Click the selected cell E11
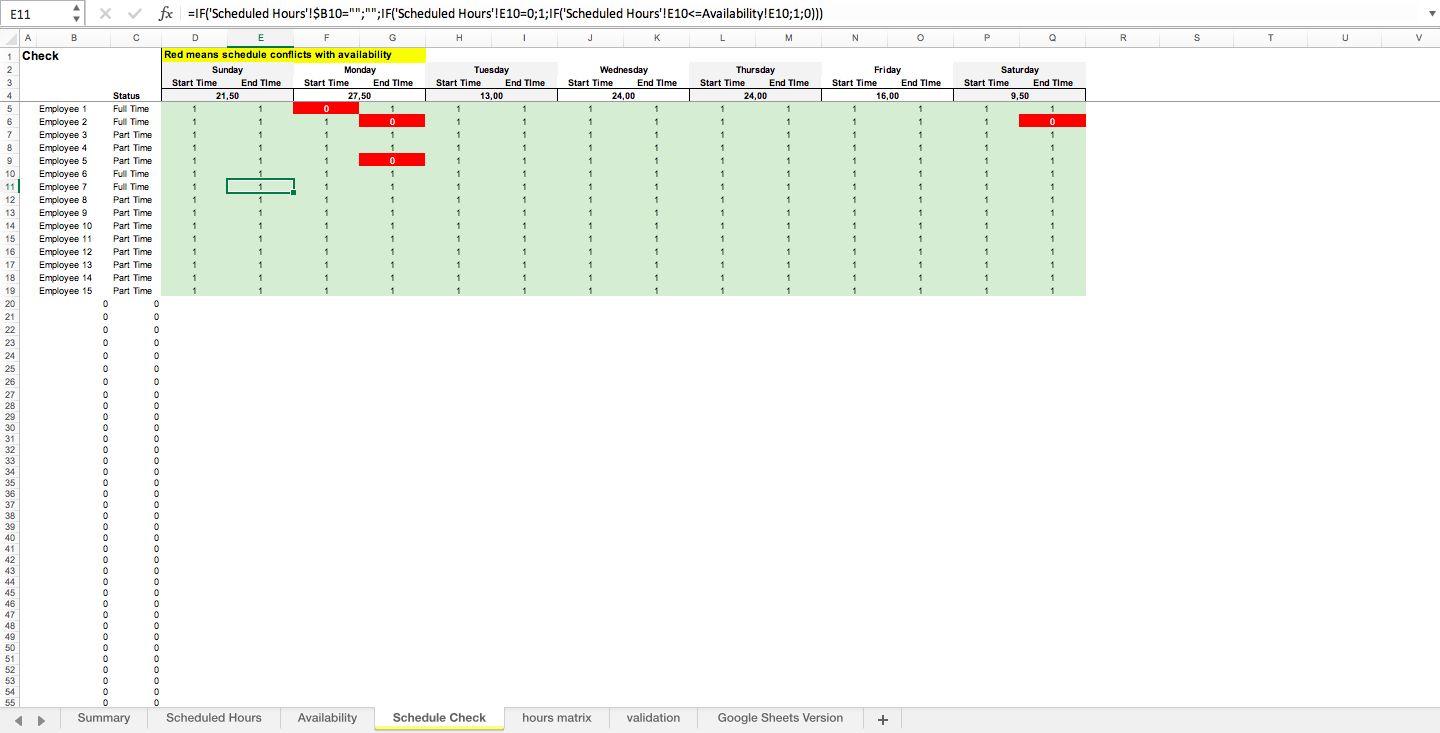The width and height of the screenshot is (1440, 733). pyautogui.click(x=260, y=187)
